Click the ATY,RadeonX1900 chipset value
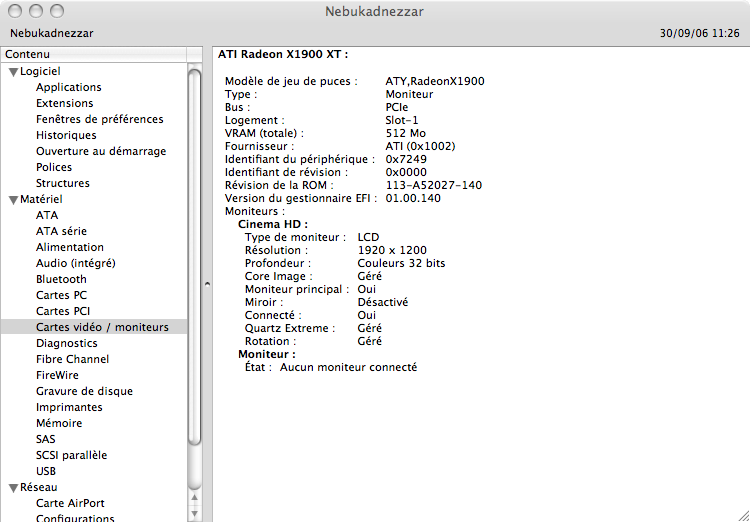Viewport: 750px width, 522px height. pos(435,81)
